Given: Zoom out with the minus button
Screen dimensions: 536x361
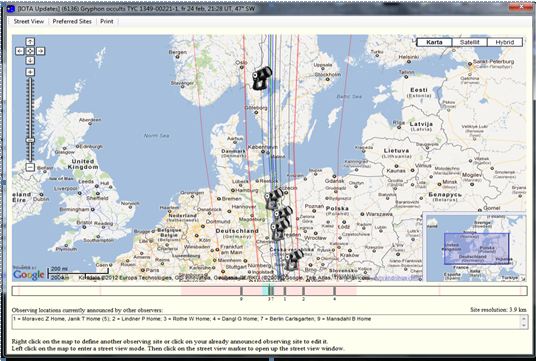Looking at the screenshot, I should pos(30,167).
